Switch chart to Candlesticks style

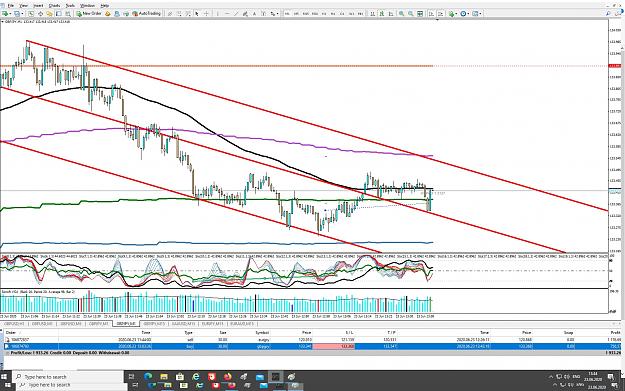pos(381,14)
